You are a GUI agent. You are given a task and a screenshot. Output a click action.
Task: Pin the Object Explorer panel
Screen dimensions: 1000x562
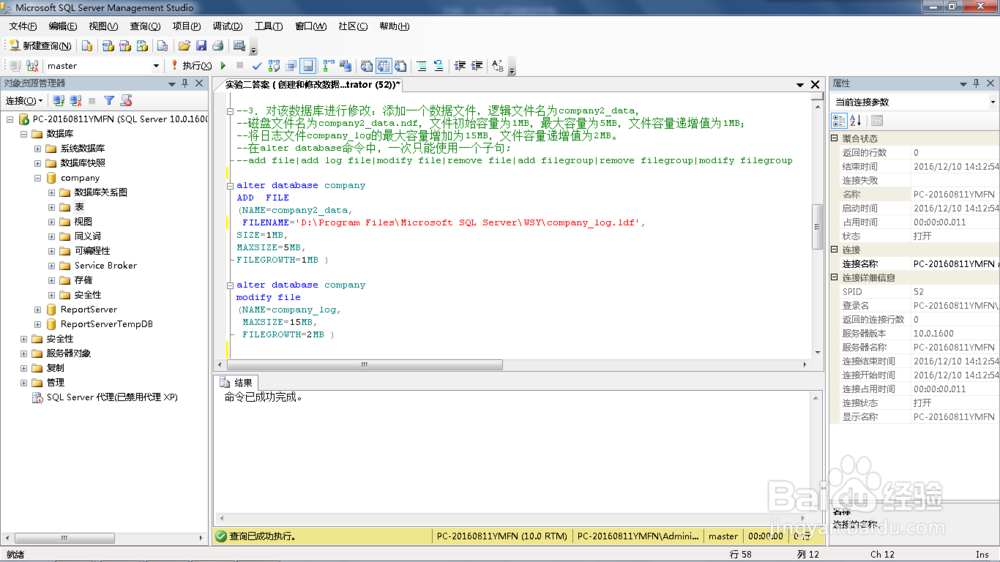185,83
